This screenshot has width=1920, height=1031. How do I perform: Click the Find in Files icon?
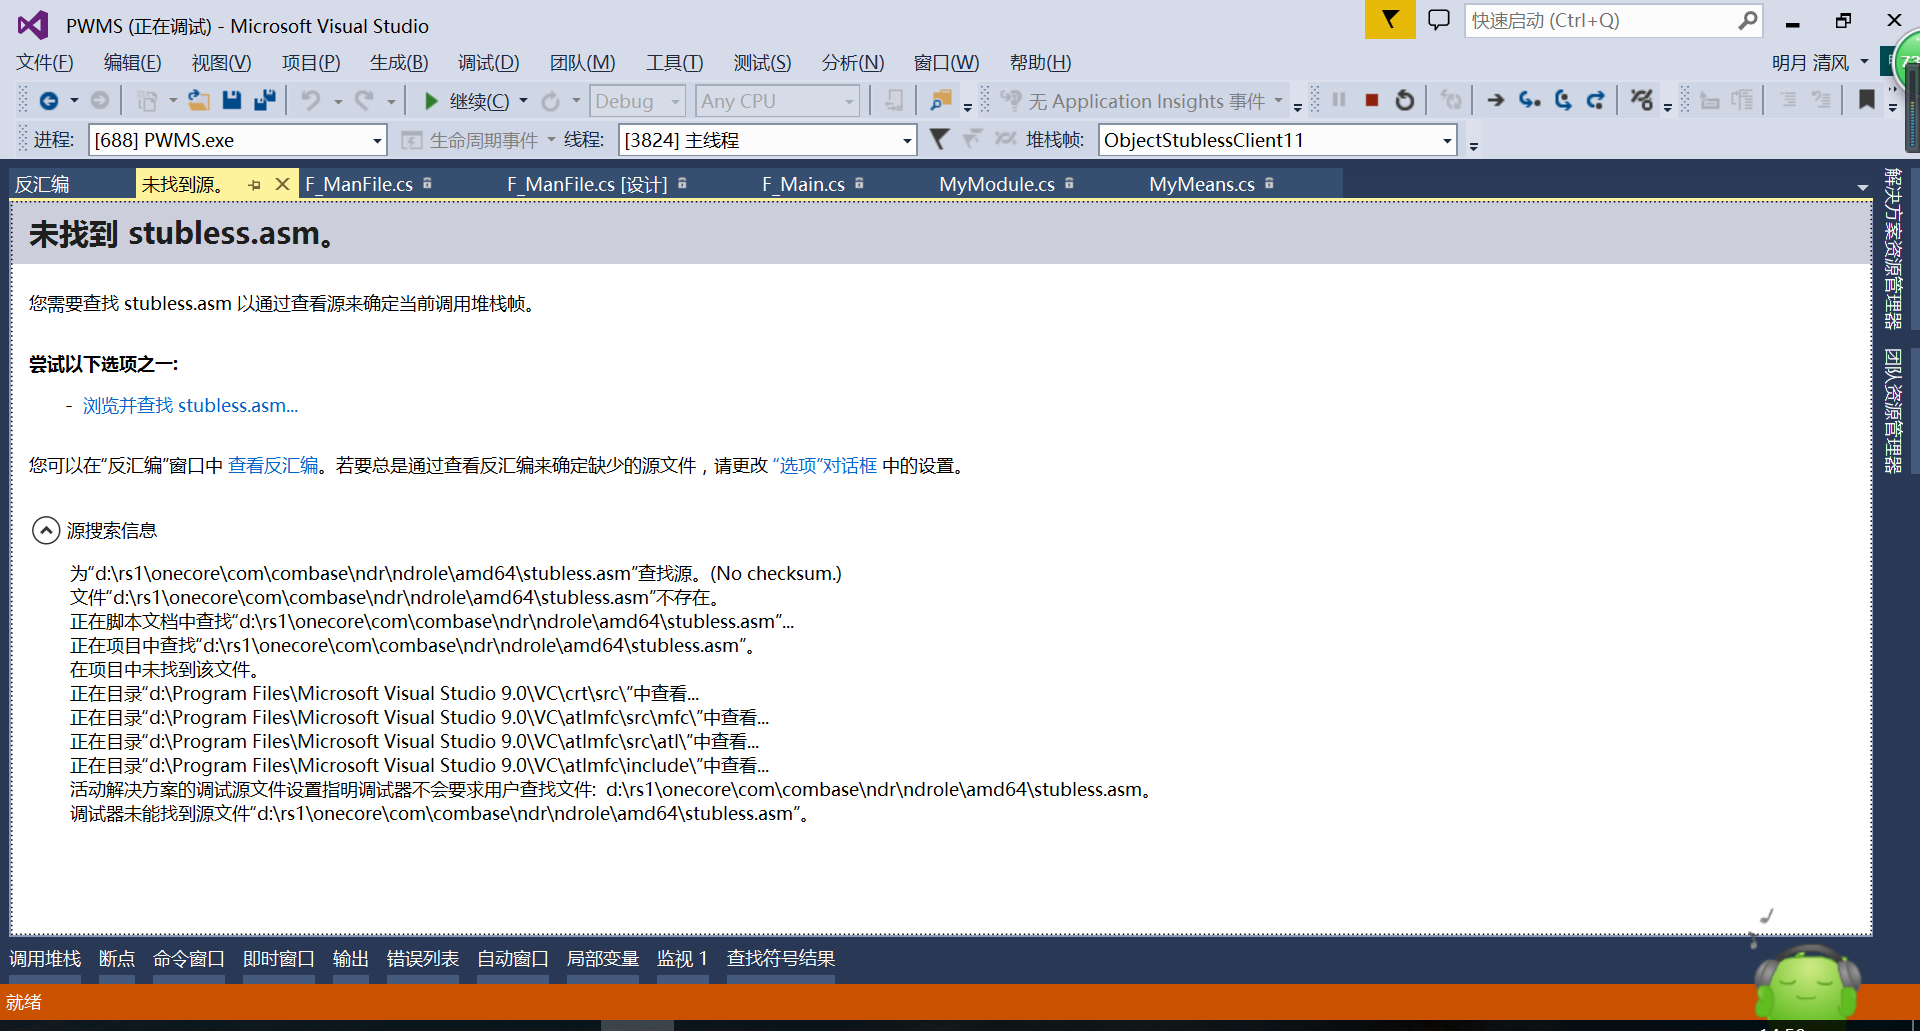coord(941,101)
